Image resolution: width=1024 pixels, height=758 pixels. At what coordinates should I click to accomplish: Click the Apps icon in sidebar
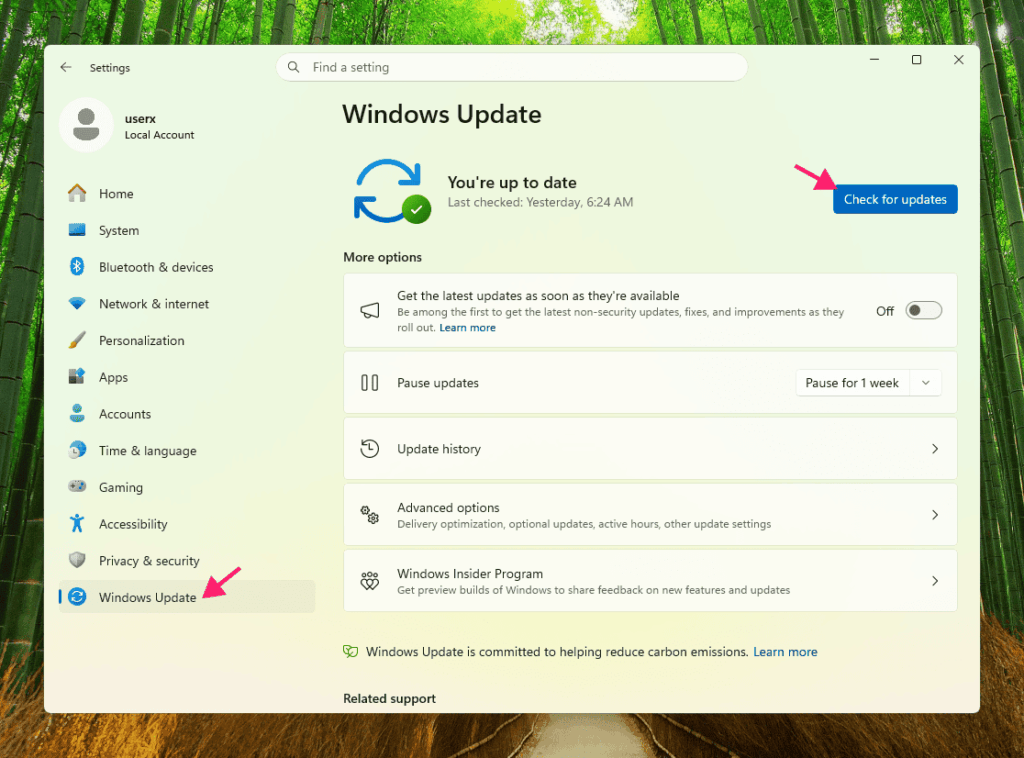77,377
